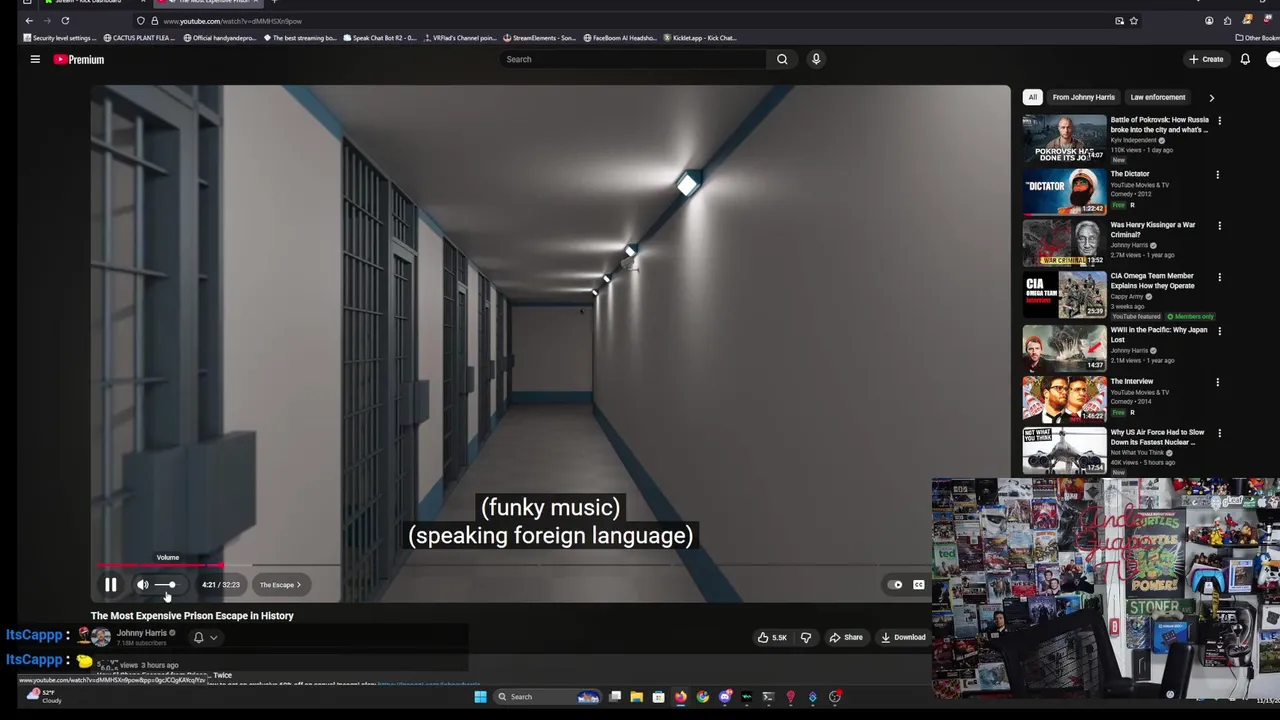Open the Kicklet.app bookmark
This screenshot has height=720, width=1280.
pyautogui.click(x=699, y=38)
